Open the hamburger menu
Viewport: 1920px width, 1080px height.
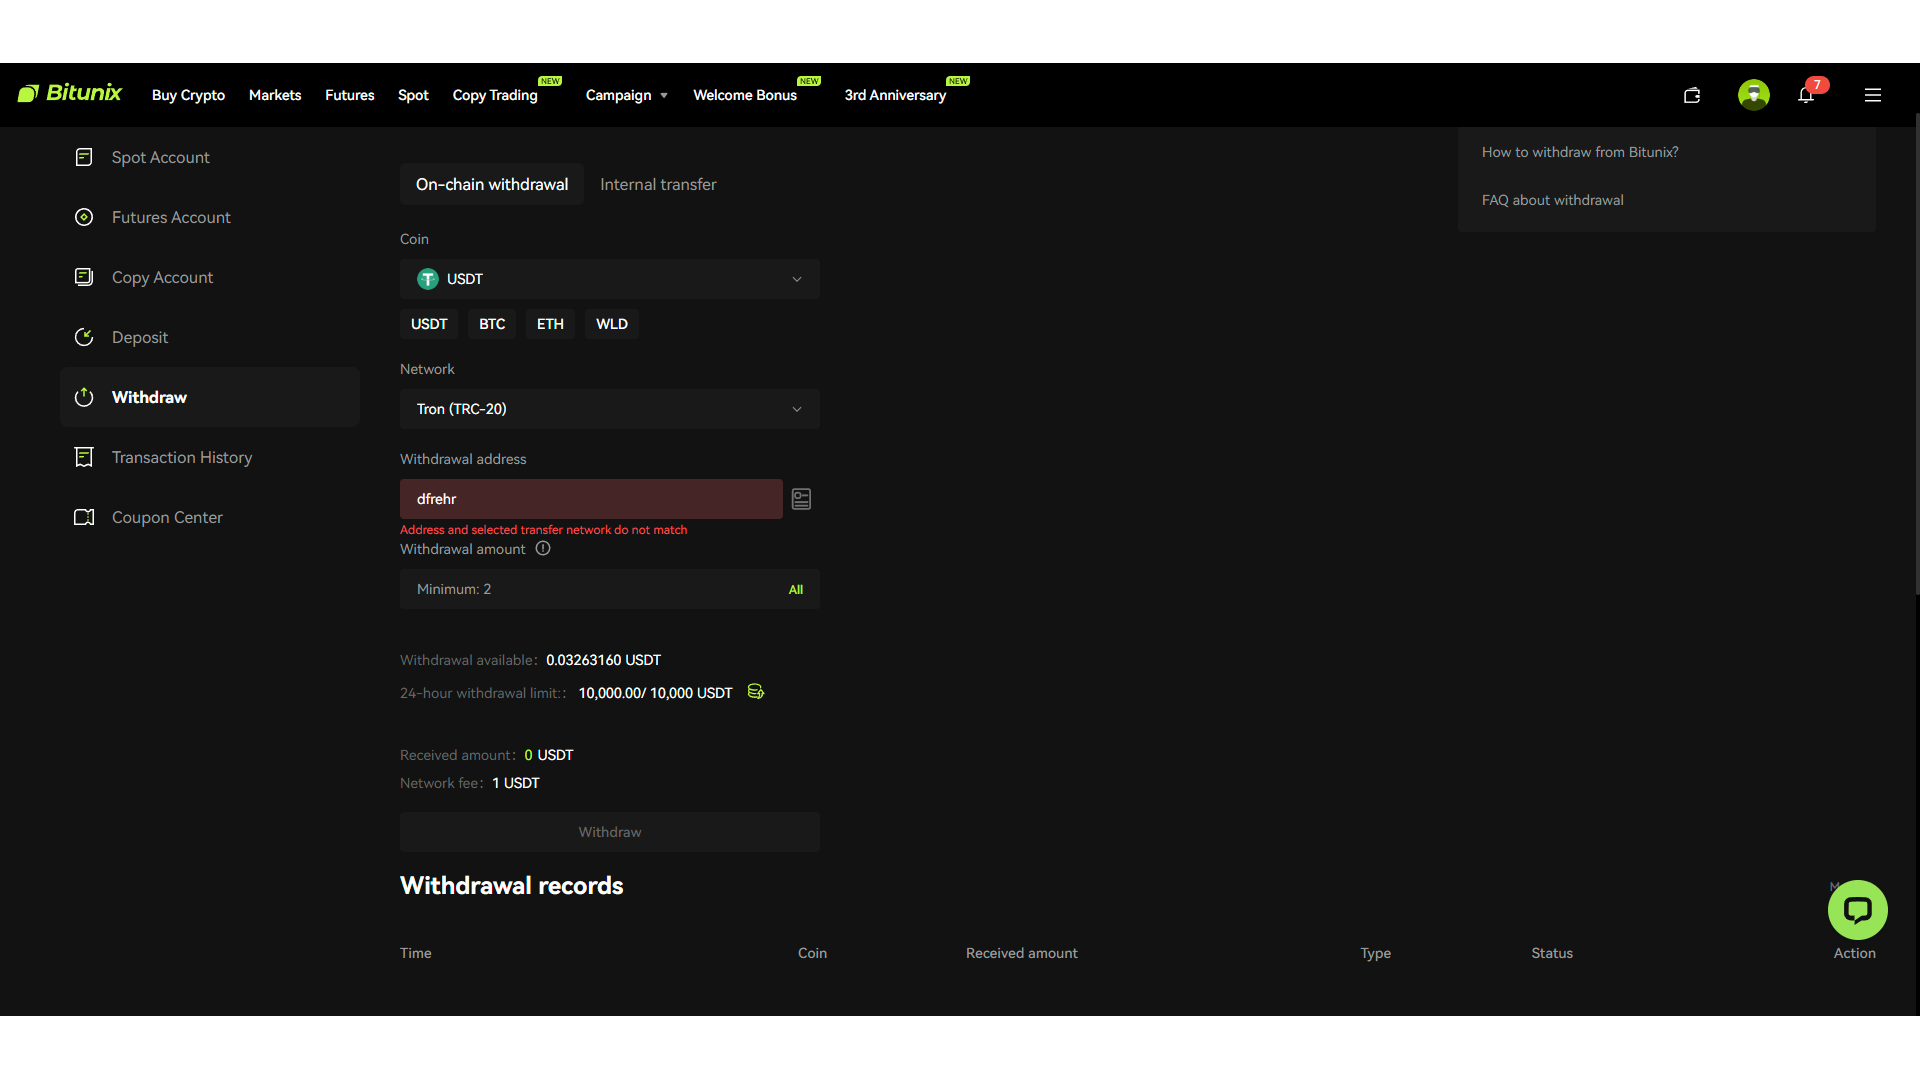[1873, 95]
